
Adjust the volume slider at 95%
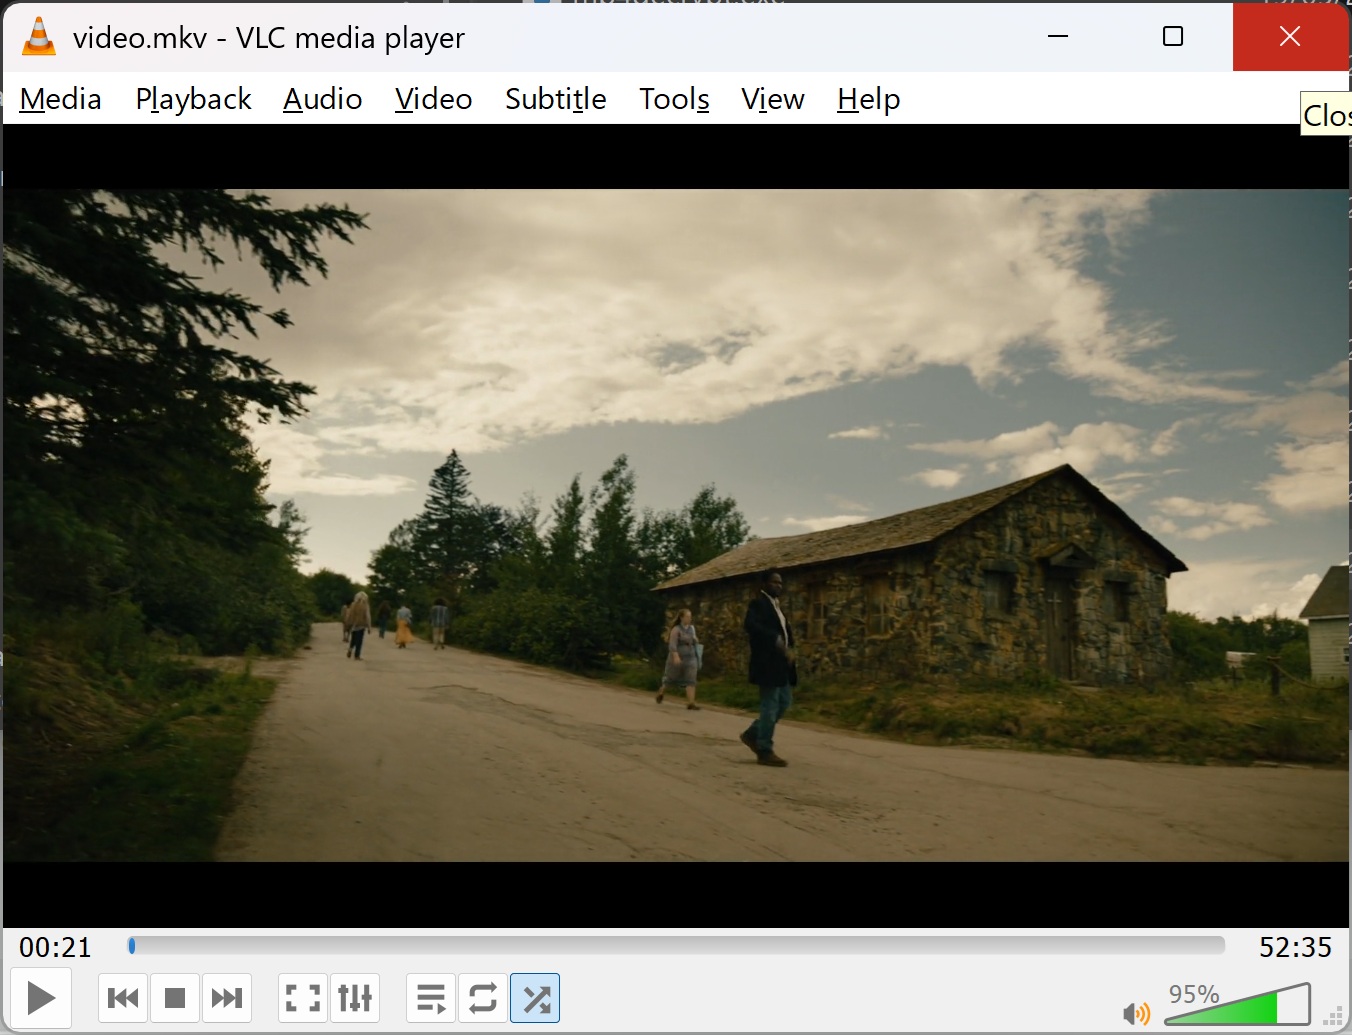[1237, 1004]
